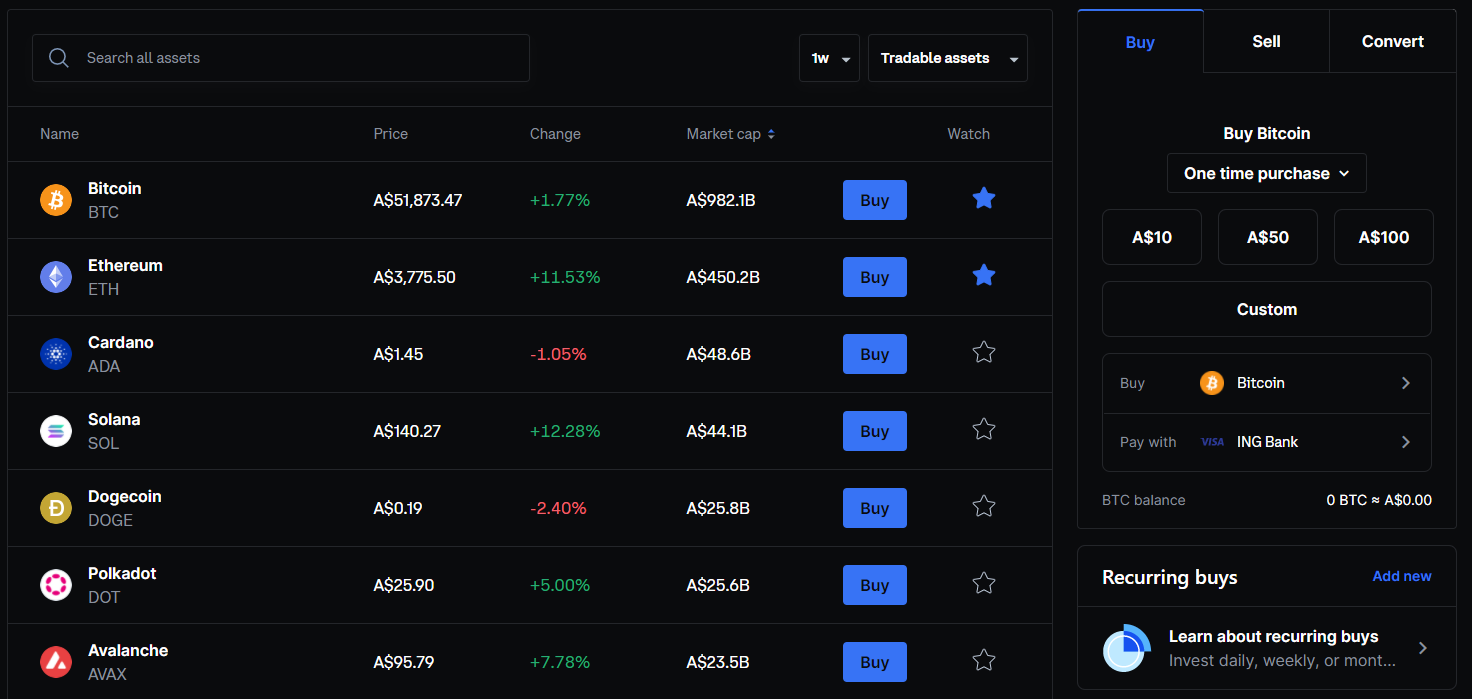This screenshot has width=1472, height=699.
Task: Choose the Custom amount button
Action: 1267,309
